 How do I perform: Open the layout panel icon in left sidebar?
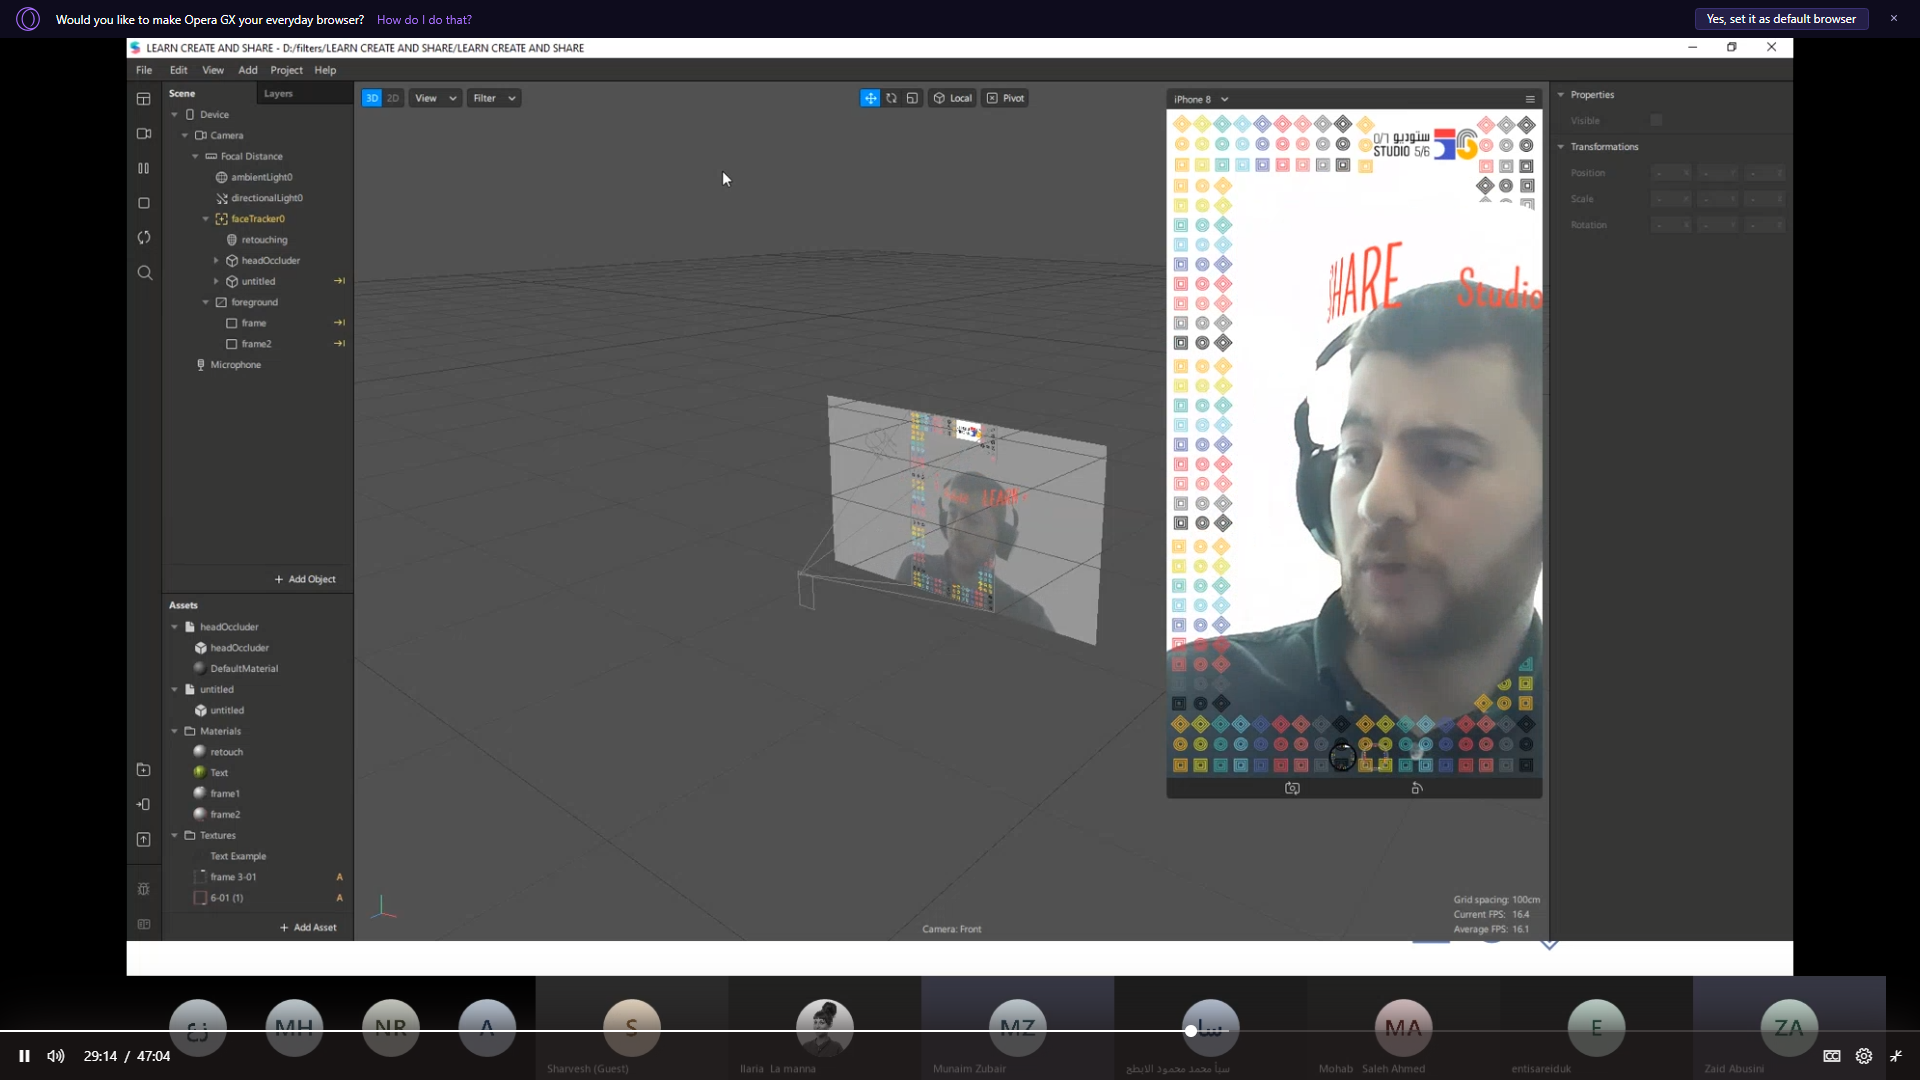(144, 99)
